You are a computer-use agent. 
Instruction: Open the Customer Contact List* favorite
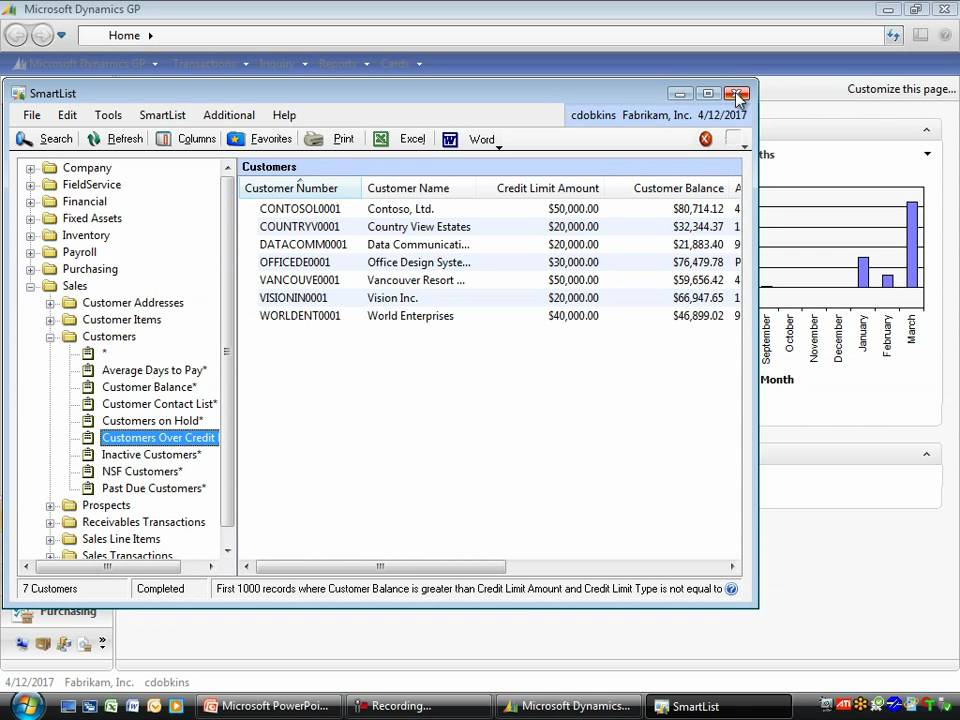159,404
